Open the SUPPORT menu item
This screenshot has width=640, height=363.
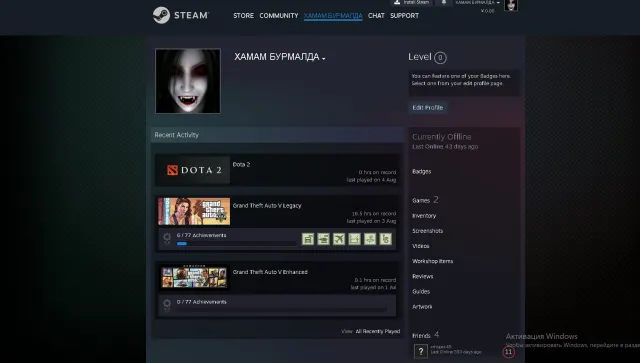click(404, 16)
